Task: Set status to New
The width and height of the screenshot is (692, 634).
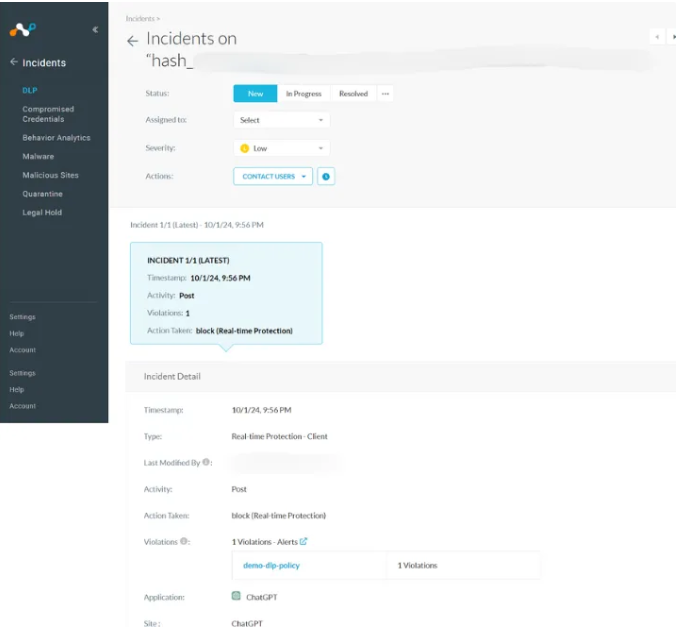Action: (255, 94)
